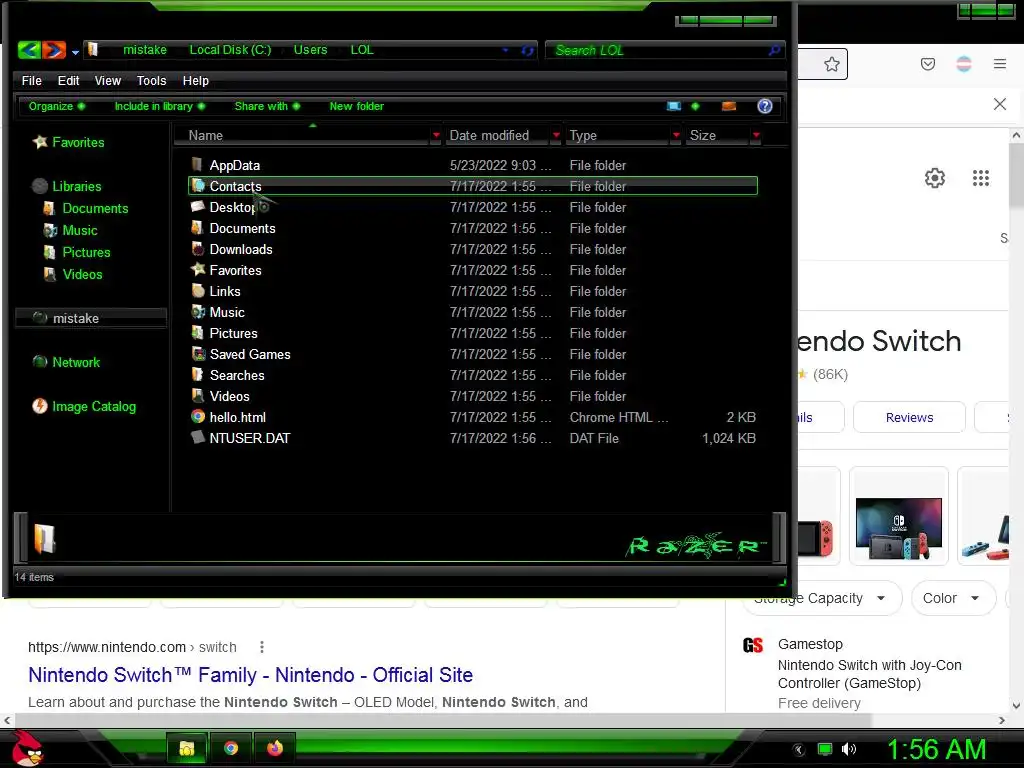Select the Favorites star folder icon in list
The width and height of the screenshot is (1024, 768).
[x=197, y=269]
